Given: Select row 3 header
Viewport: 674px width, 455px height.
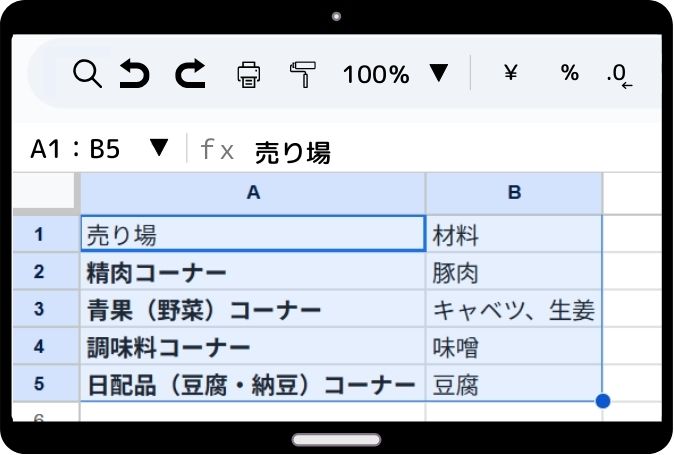Looking at the screenshot, I should click(x=40, y=309).
